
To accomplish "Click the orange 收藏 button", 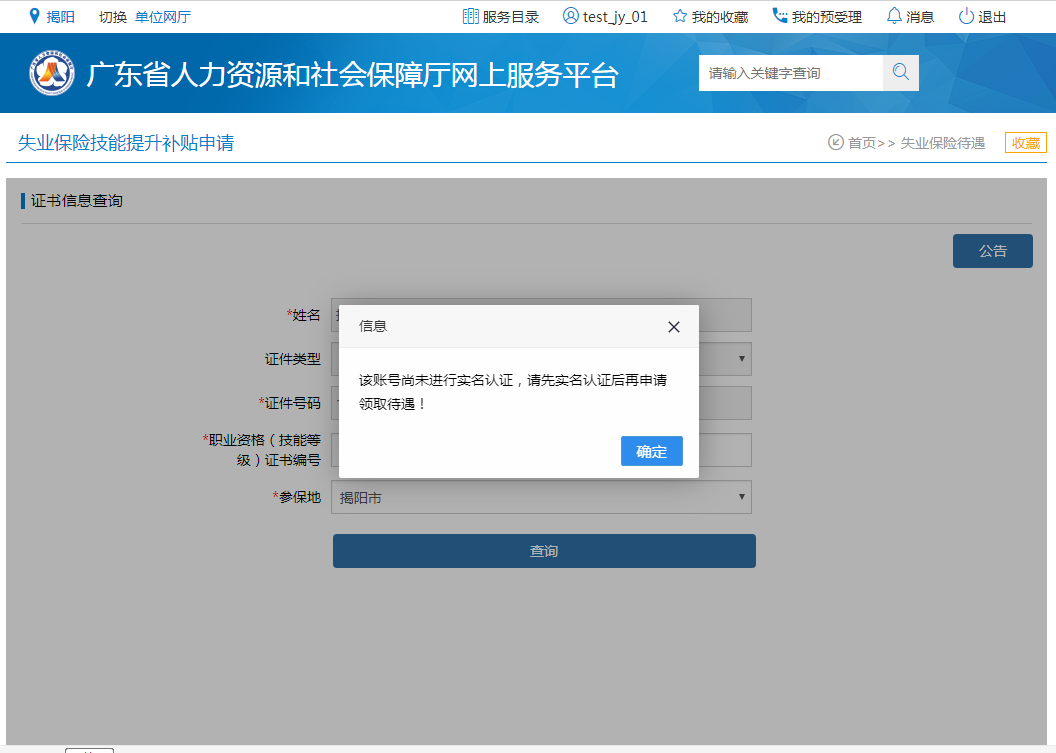I will [1026, 143].
